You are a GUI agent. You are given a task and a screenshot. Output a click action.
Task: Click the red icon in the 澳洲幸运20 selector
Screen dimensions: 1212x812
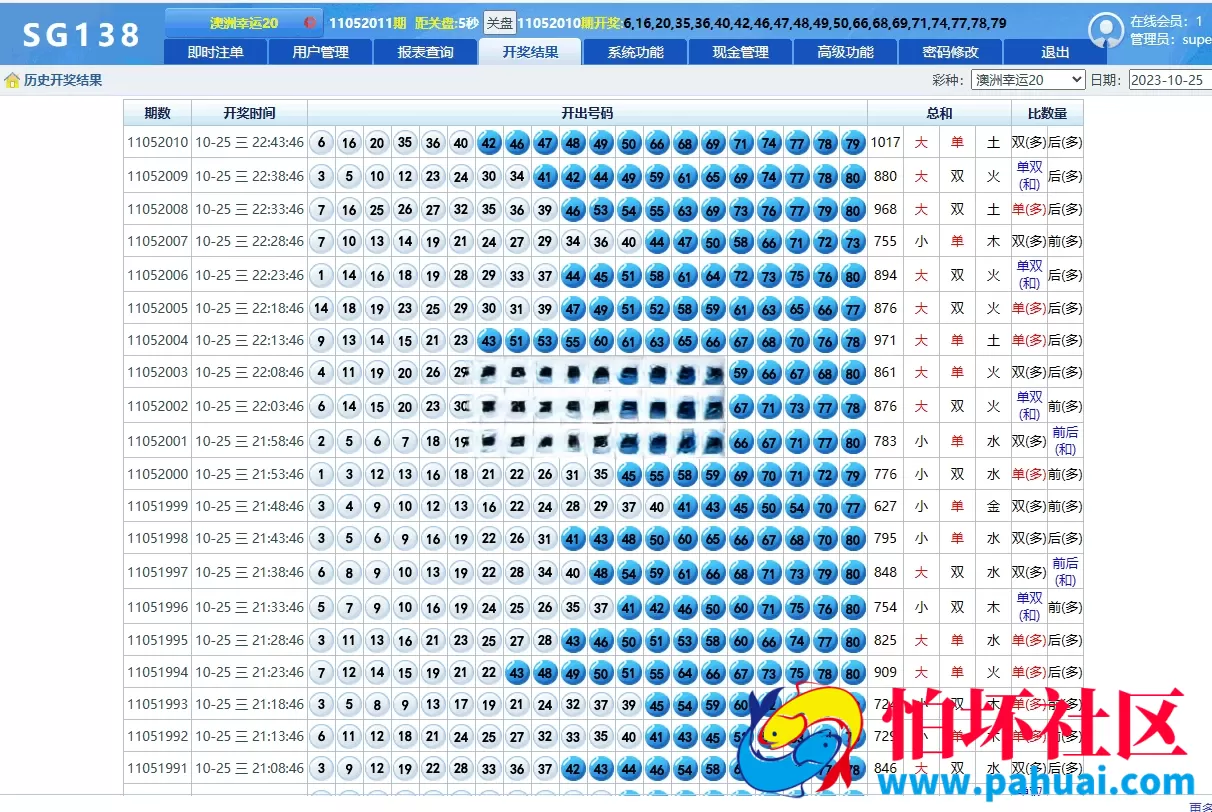(309, 22)
